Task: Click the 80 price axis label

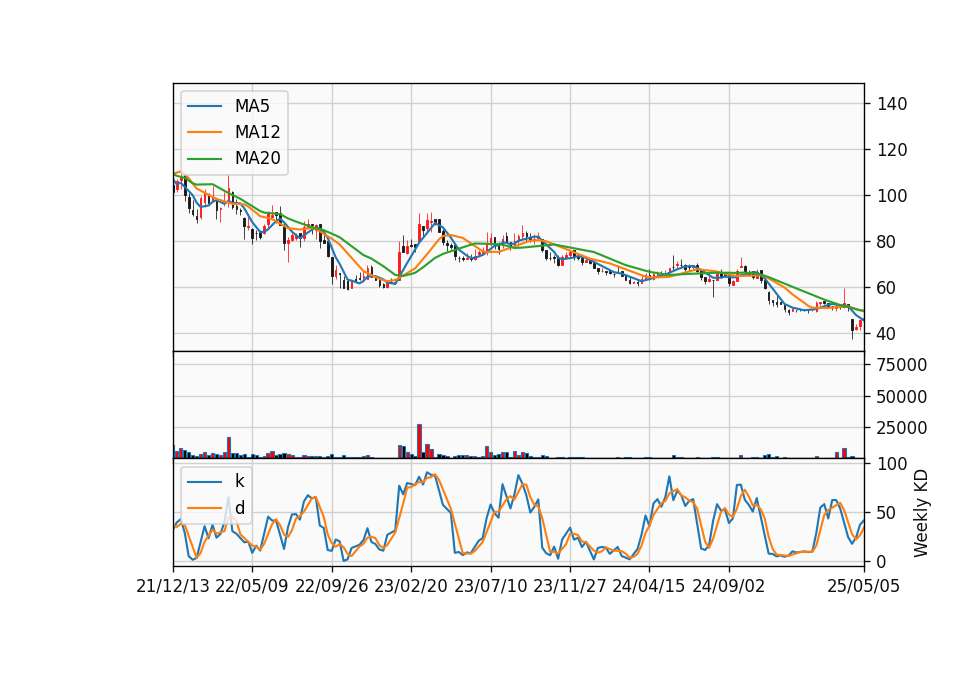Action: 887,242
